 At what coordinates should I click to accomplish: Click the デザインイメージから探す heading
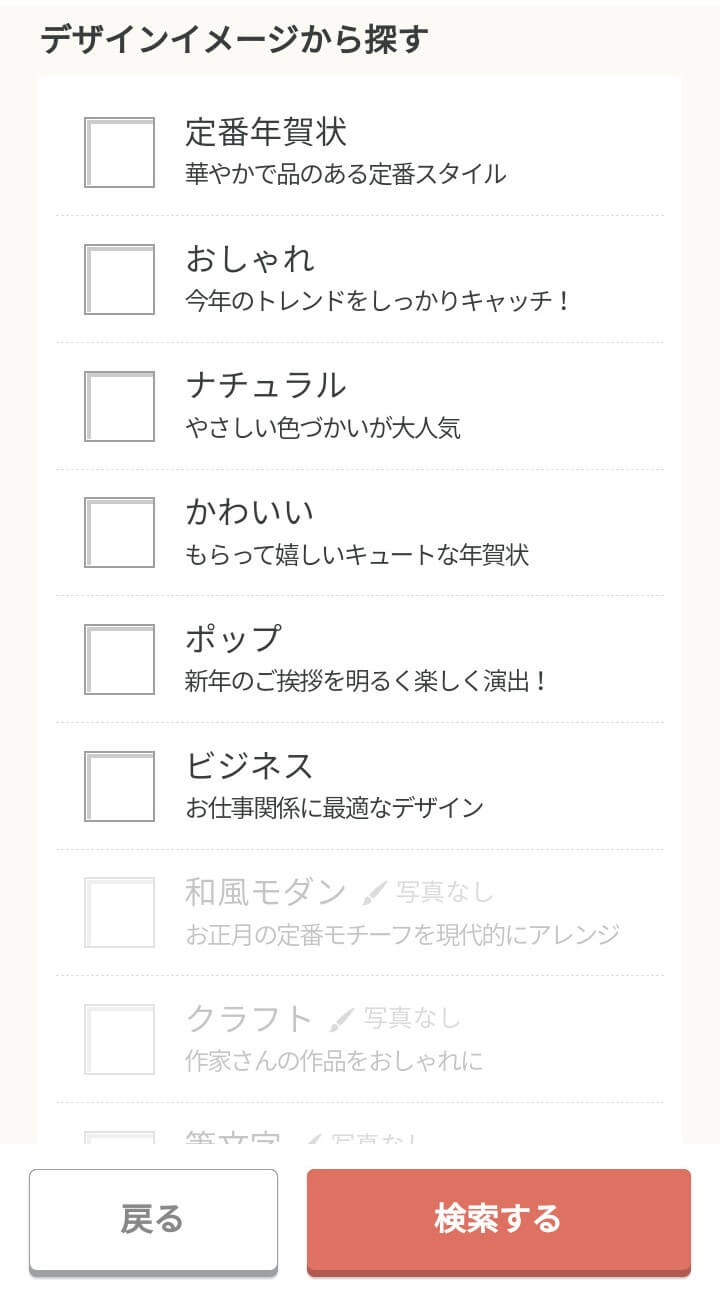click(234, 40)
